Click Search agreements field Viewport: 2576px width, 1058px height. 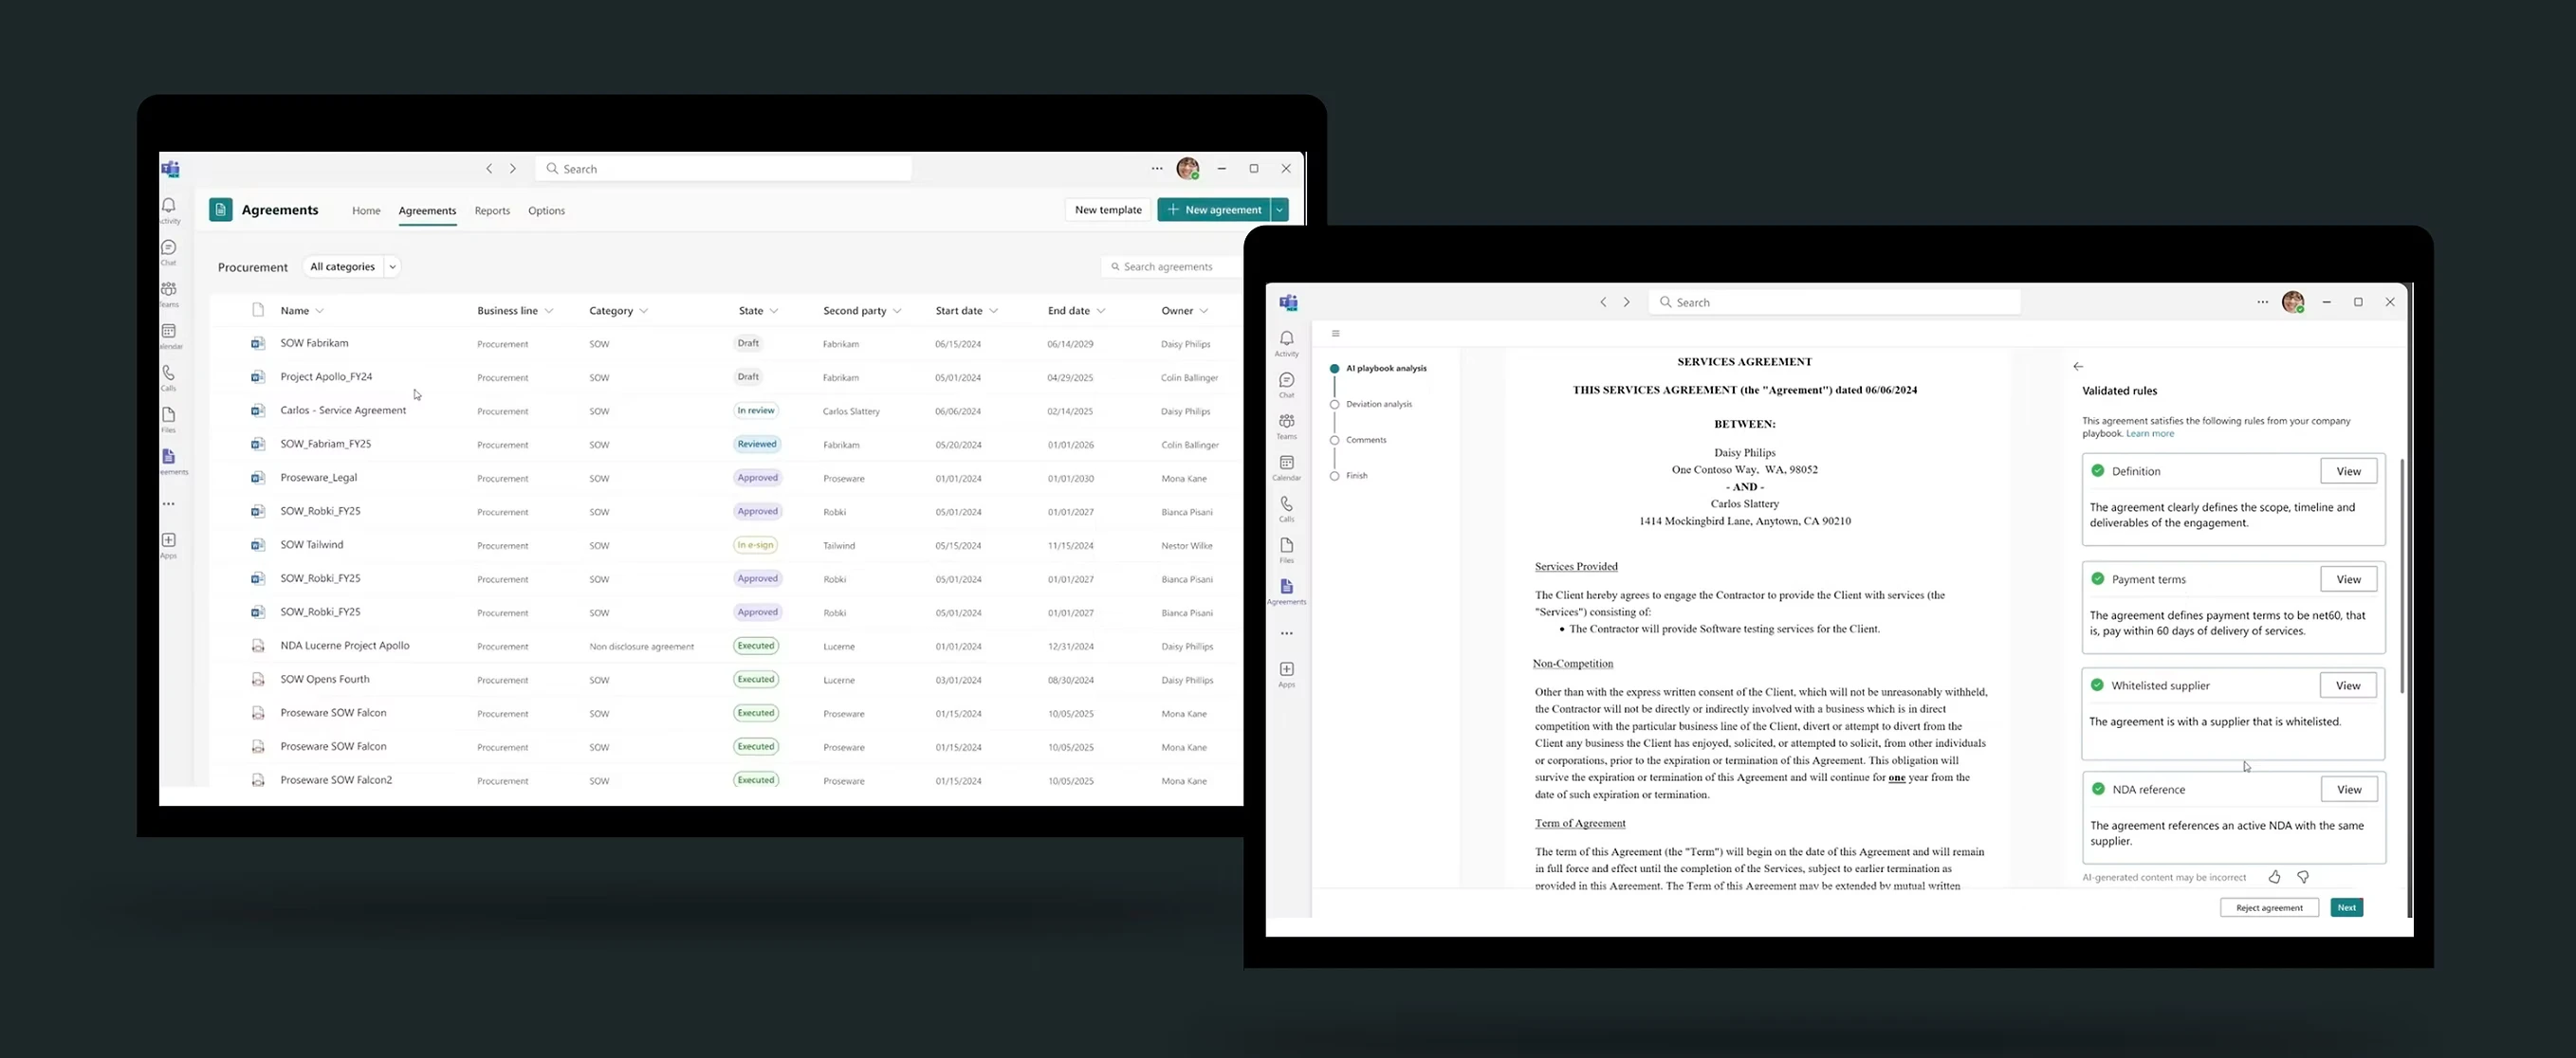tap(1170, 267)
